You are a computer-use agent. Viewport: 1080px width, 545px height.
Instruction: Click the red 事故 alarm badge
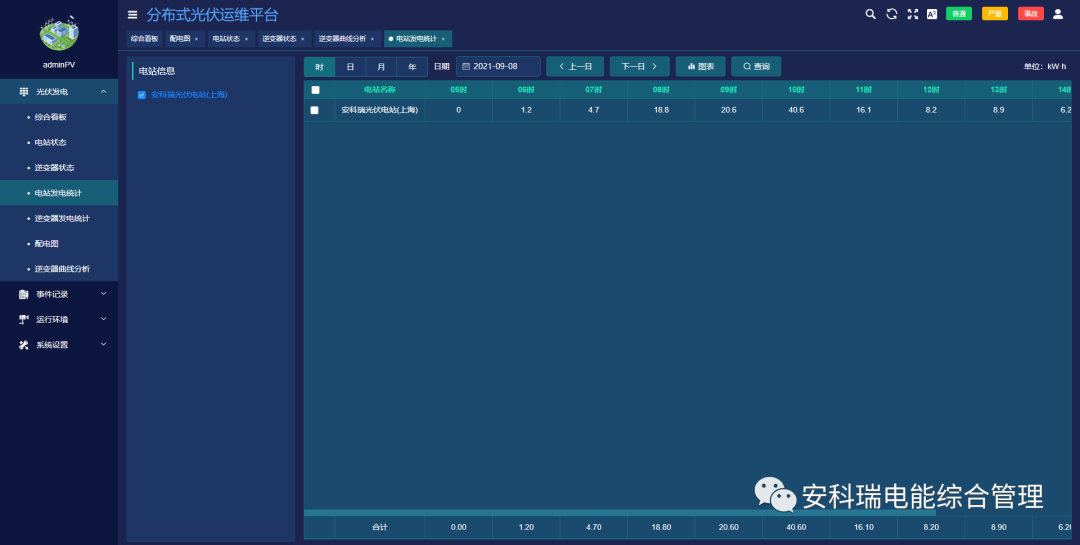point(1031,14)
